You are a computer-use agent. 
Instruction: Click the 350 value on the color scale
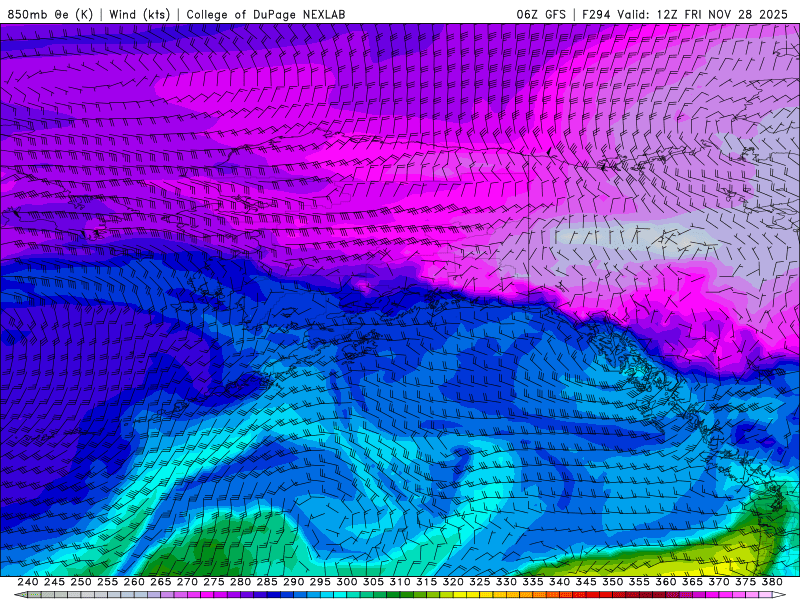pos(612,582)
